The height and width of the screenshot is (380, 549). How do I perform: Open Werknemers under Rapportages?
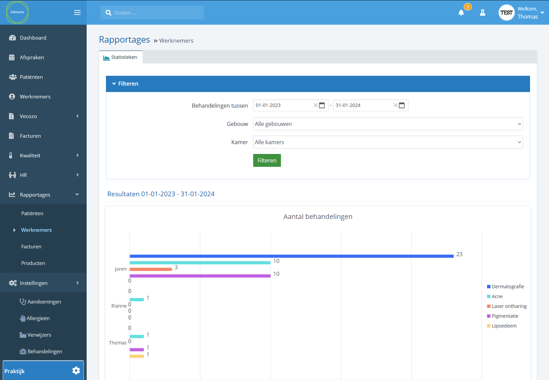pos(36,230)
